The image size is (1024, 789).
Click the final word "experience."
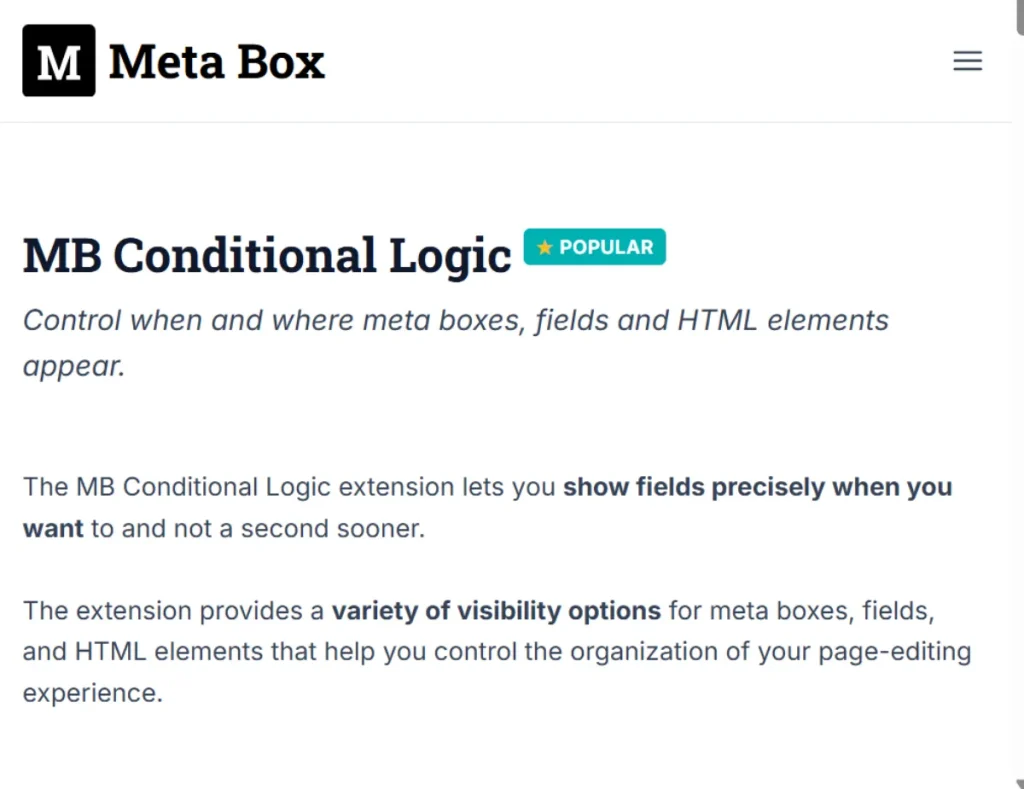(93, 693)
